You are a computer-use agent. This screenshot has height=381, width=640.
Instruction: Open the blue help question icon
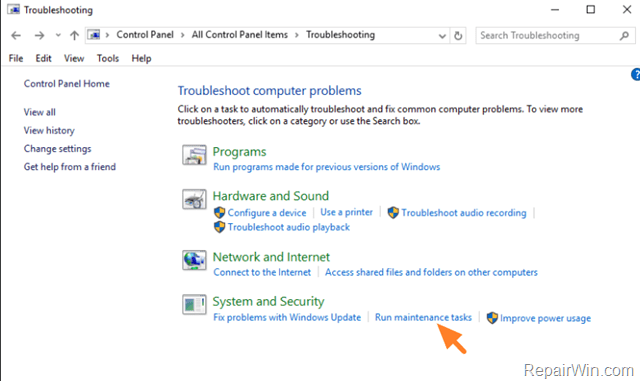click(x=636, y=74)
